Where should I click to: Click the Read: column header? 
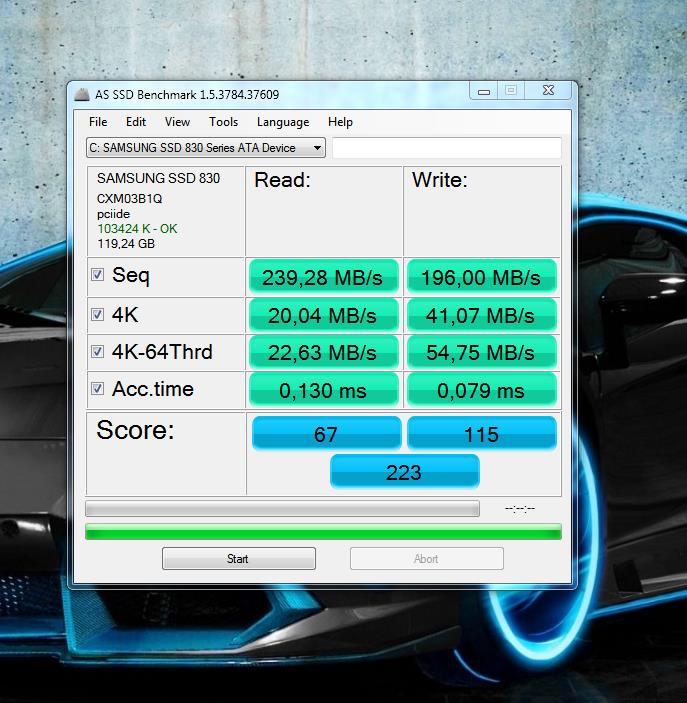coord(282,180)
